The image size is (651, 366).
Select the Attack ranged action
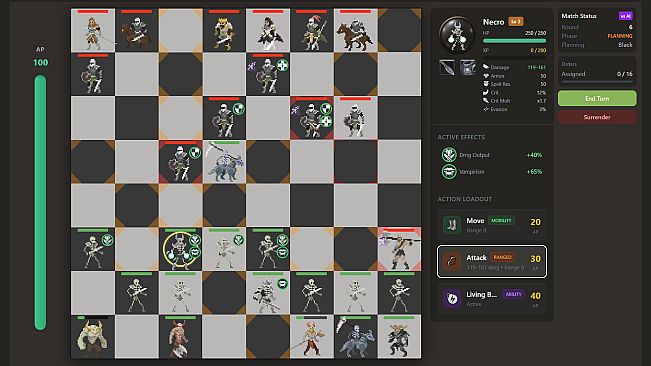(492, 261)
